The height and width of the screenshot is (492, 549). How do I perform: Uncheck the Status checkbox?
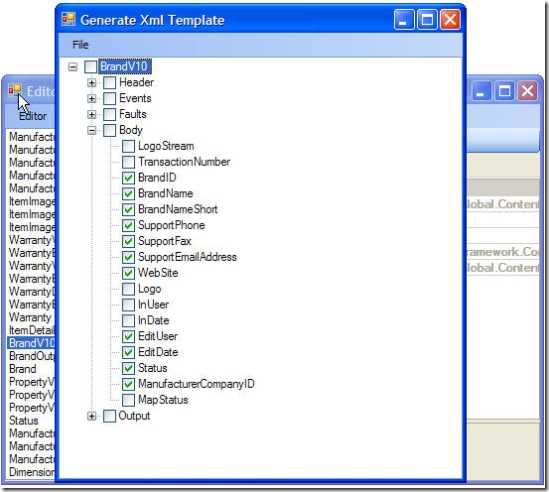coord(128,368)
